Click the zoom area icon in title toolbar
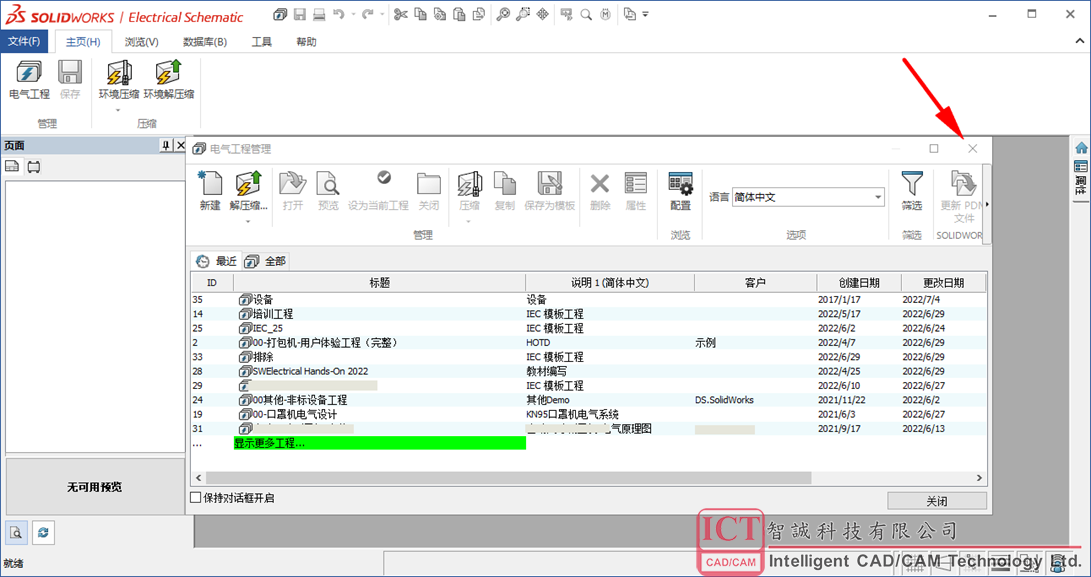The image size is (1091, 577). click(x=523, y=14)
